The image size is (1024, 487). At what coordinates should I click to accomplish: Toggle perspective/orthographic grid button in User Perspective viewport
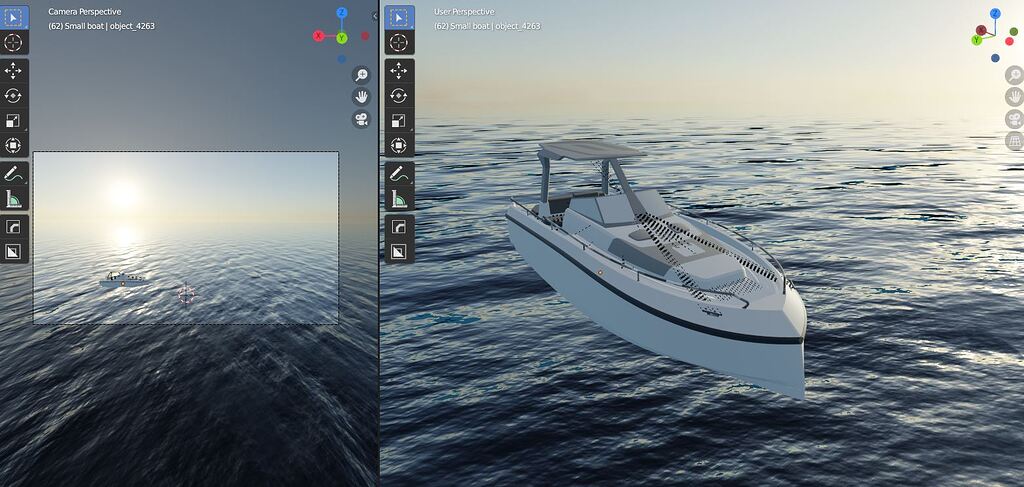[x=1014, y=141]
